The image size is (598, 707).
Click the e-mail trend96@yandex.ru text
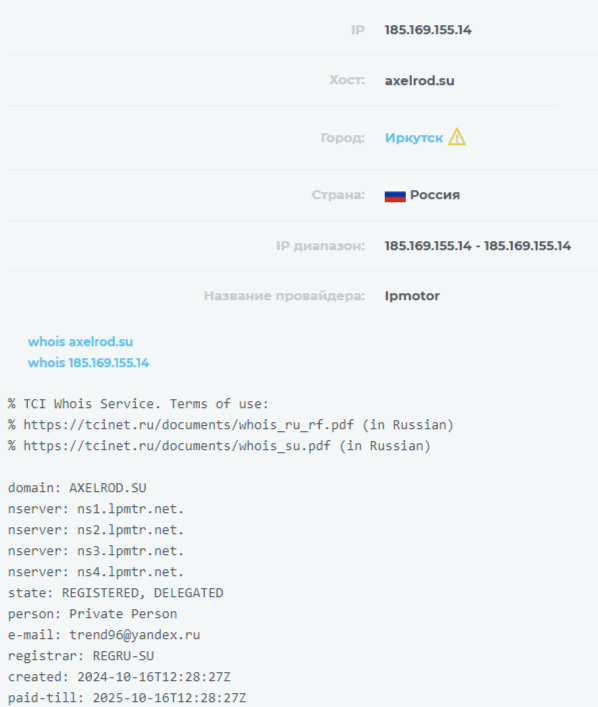point(135,635)
